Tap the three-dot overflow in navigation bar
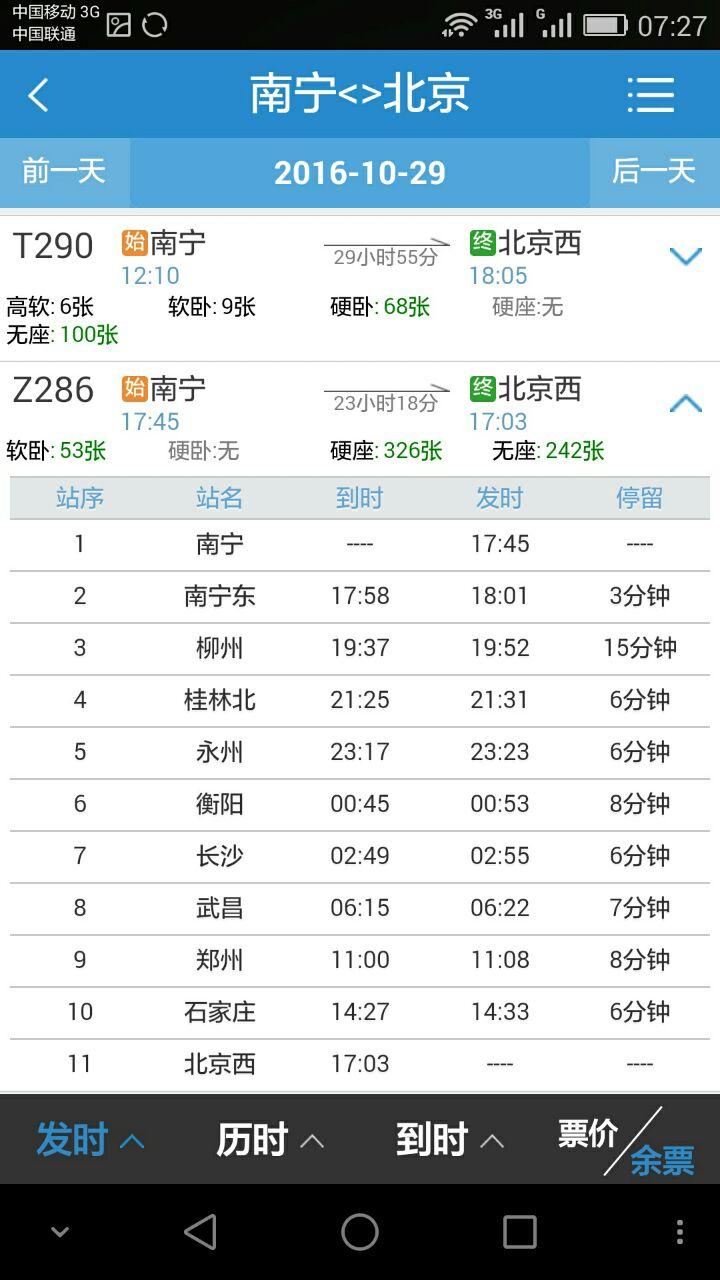This screenshot has width=720, height=1280. [x=680, y=1232]
